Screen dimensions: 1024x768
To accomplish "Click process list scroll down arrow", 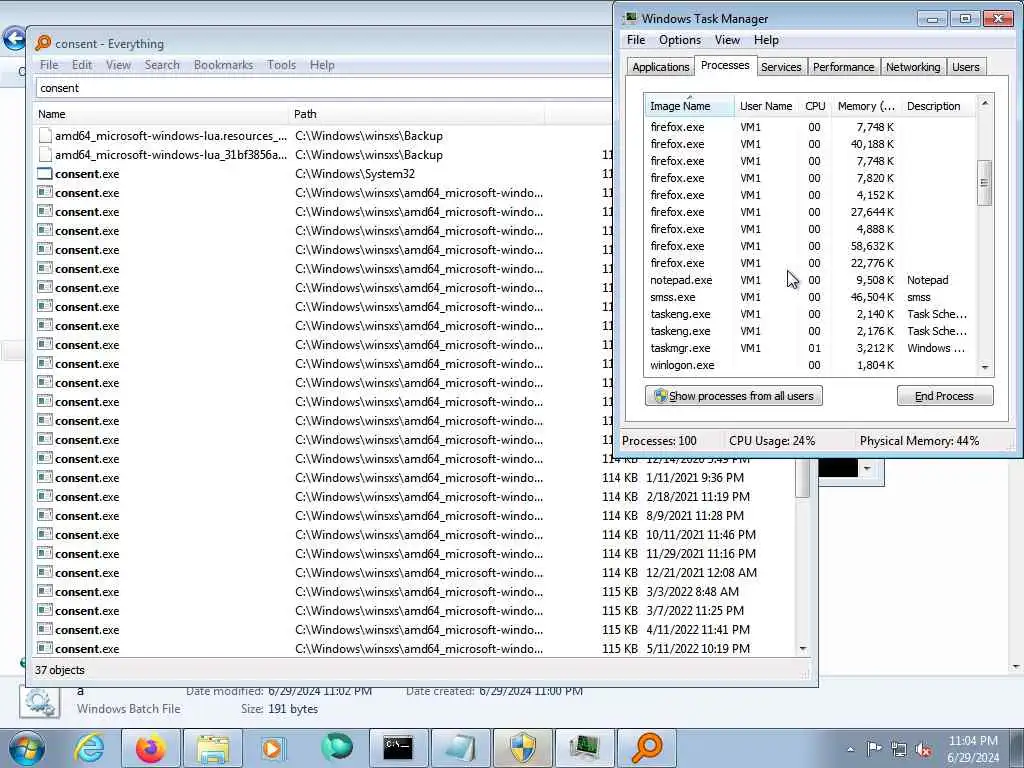I will (x=985, y=368).
